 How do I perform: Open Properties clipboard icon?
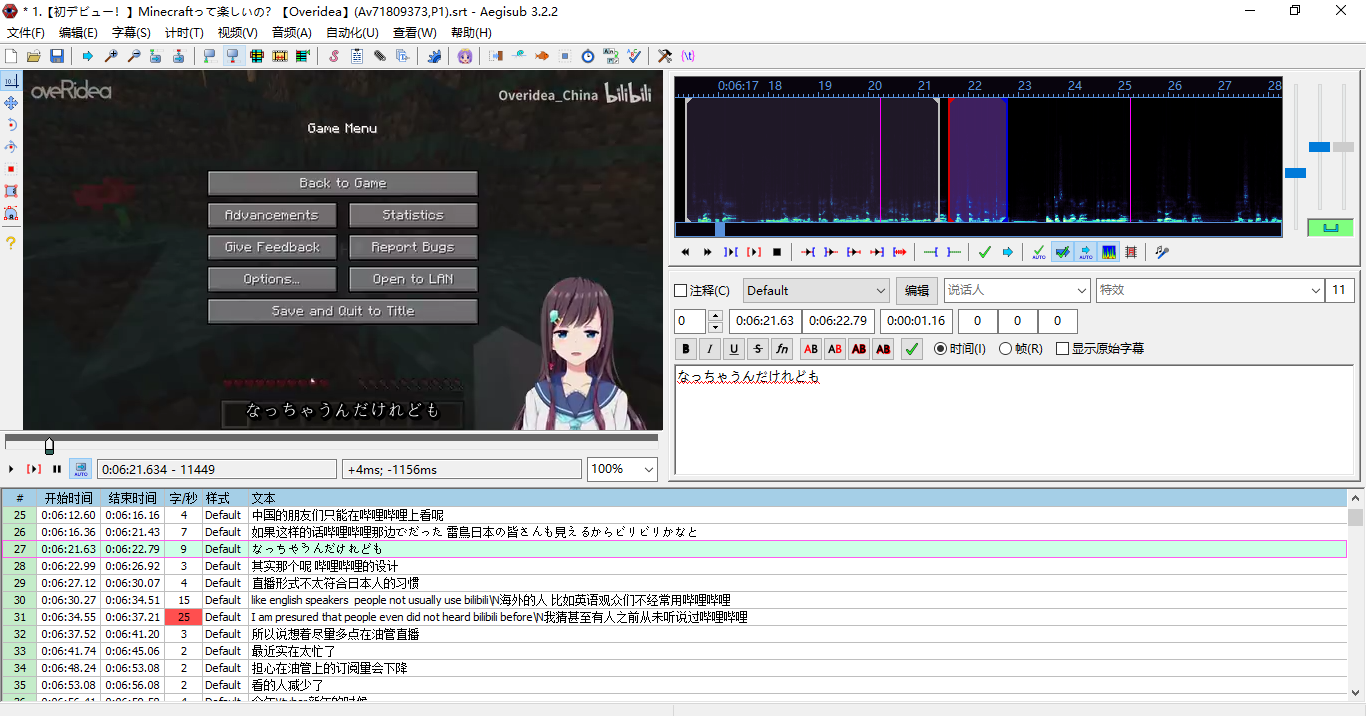[x=357, y=56]
